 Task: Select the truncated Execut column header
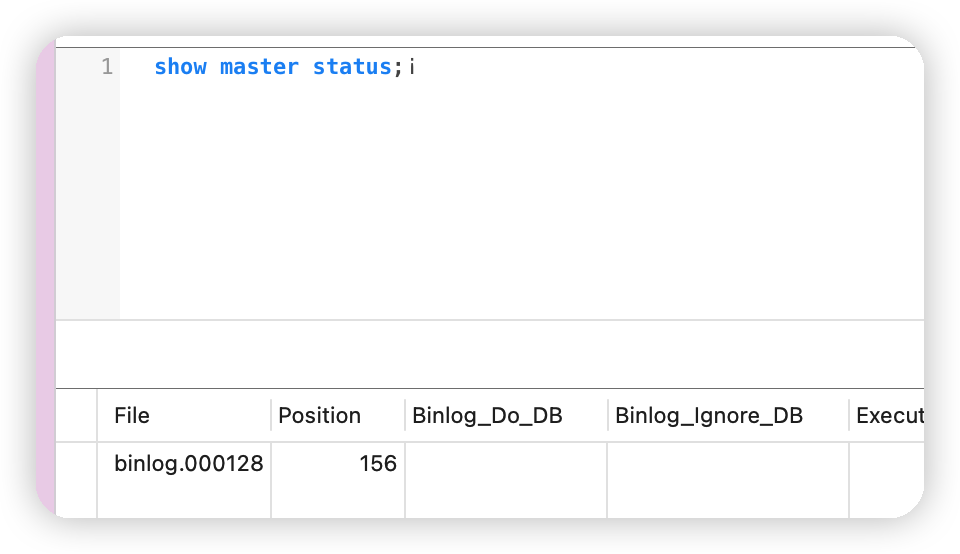(x=887, y=416)
